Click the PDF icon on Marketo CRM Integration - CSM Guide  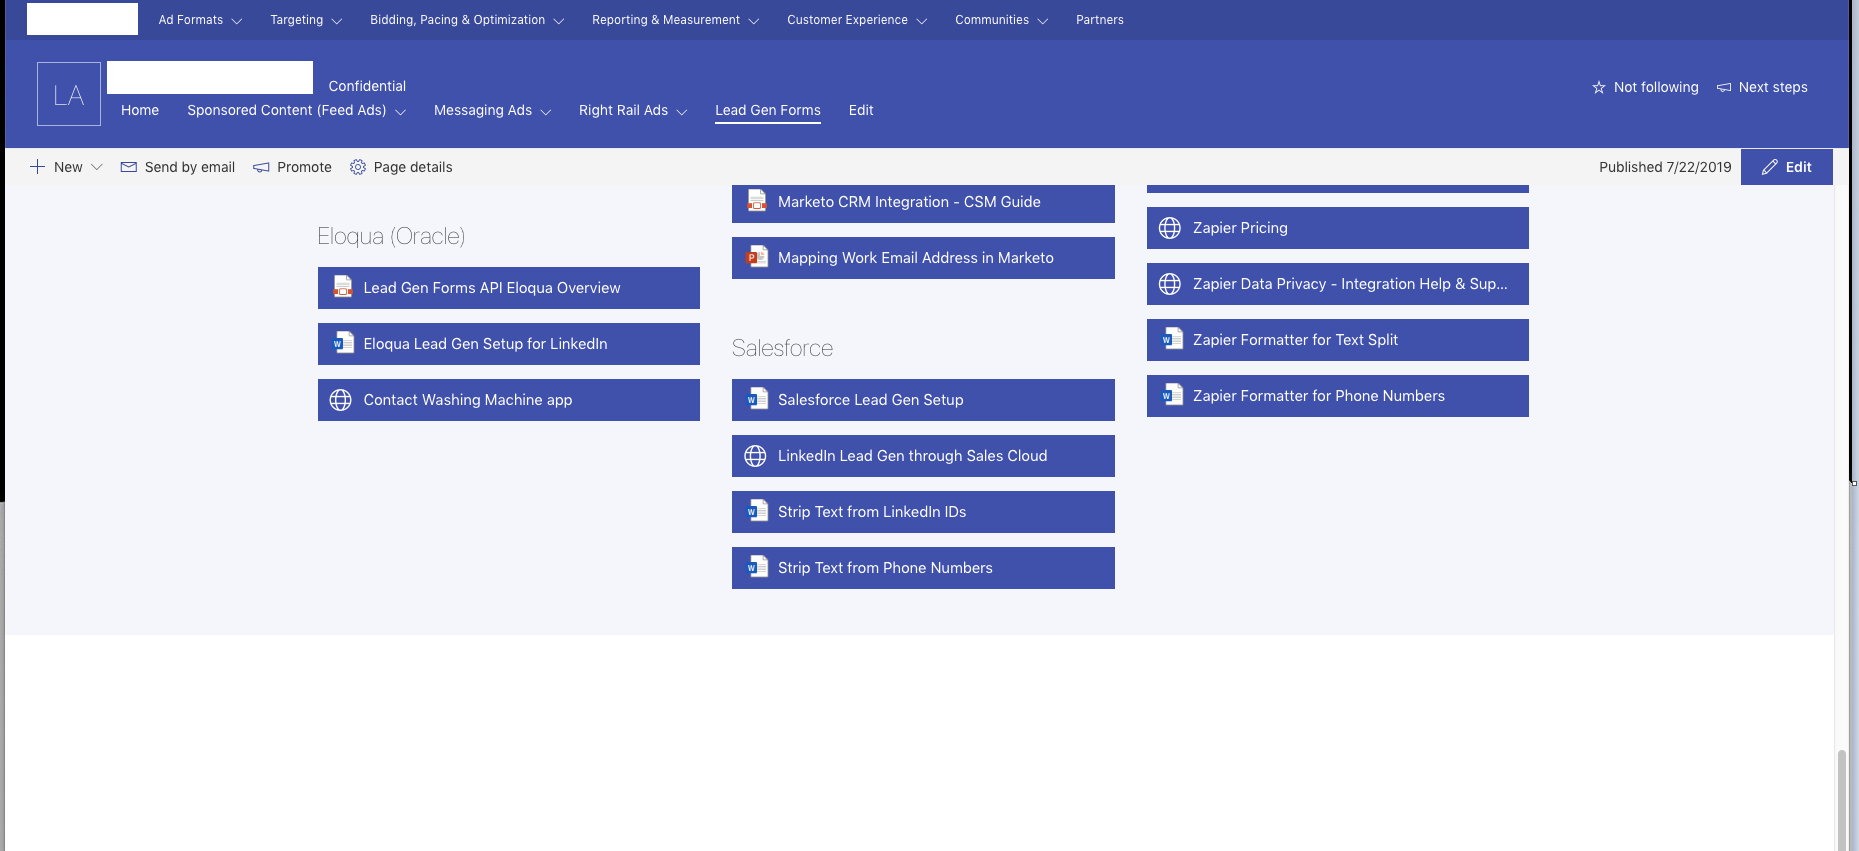757,201
